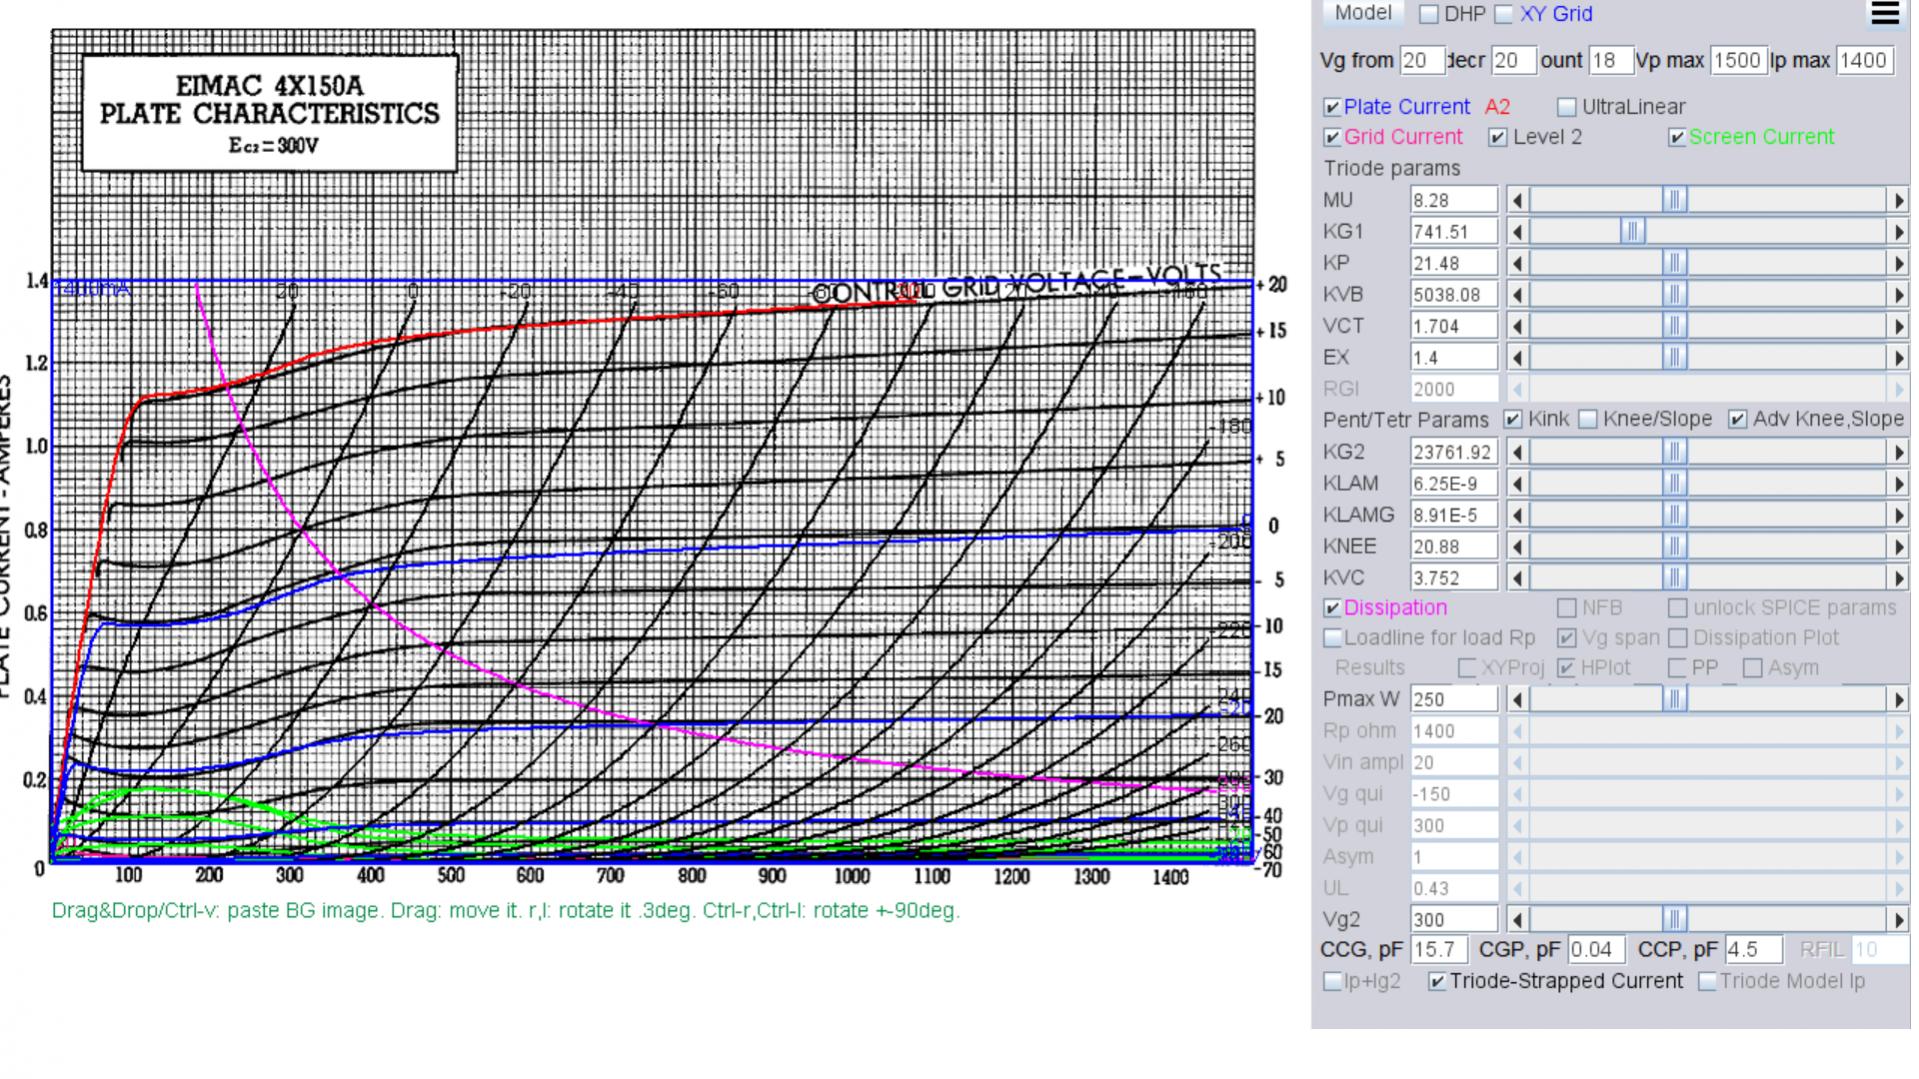The image size is (1919, 1079).
Task: Click the CCP pF input field
Action: (1754, 950)
